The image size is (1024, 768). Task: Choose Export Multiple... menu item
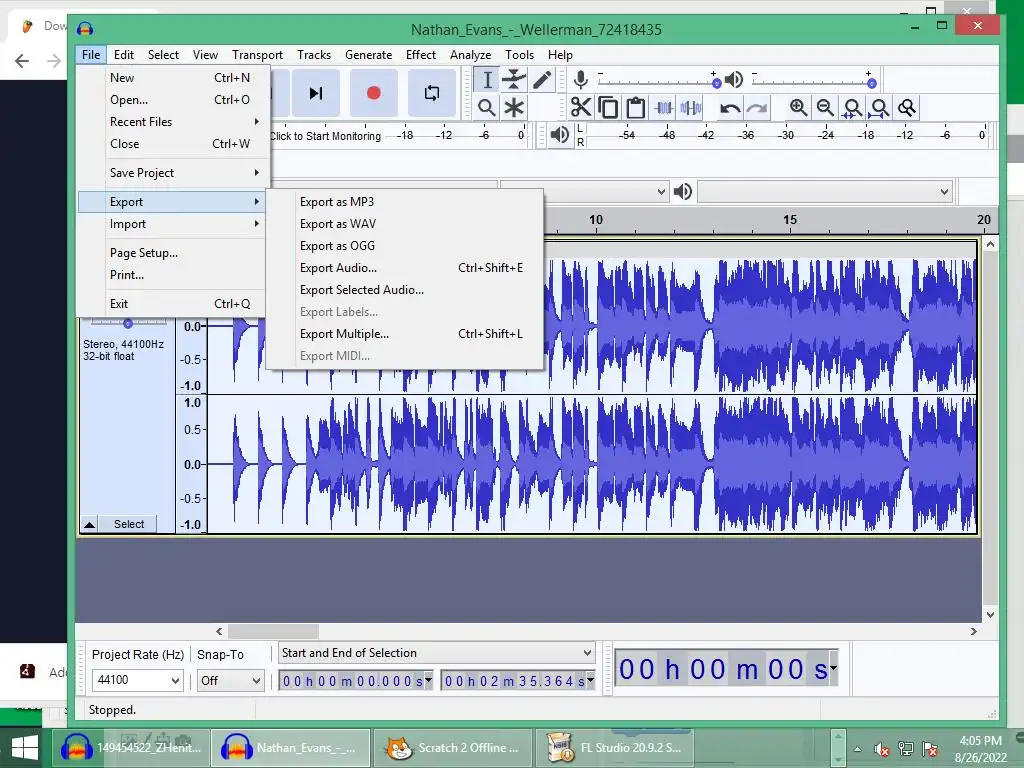404,334
